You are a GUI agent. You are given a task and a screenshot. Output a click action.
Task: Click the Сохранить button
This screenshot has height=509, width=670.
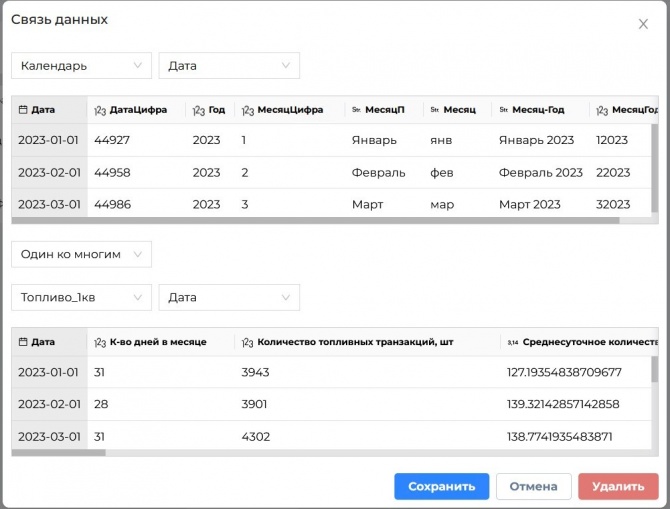(x=441, y=486)
